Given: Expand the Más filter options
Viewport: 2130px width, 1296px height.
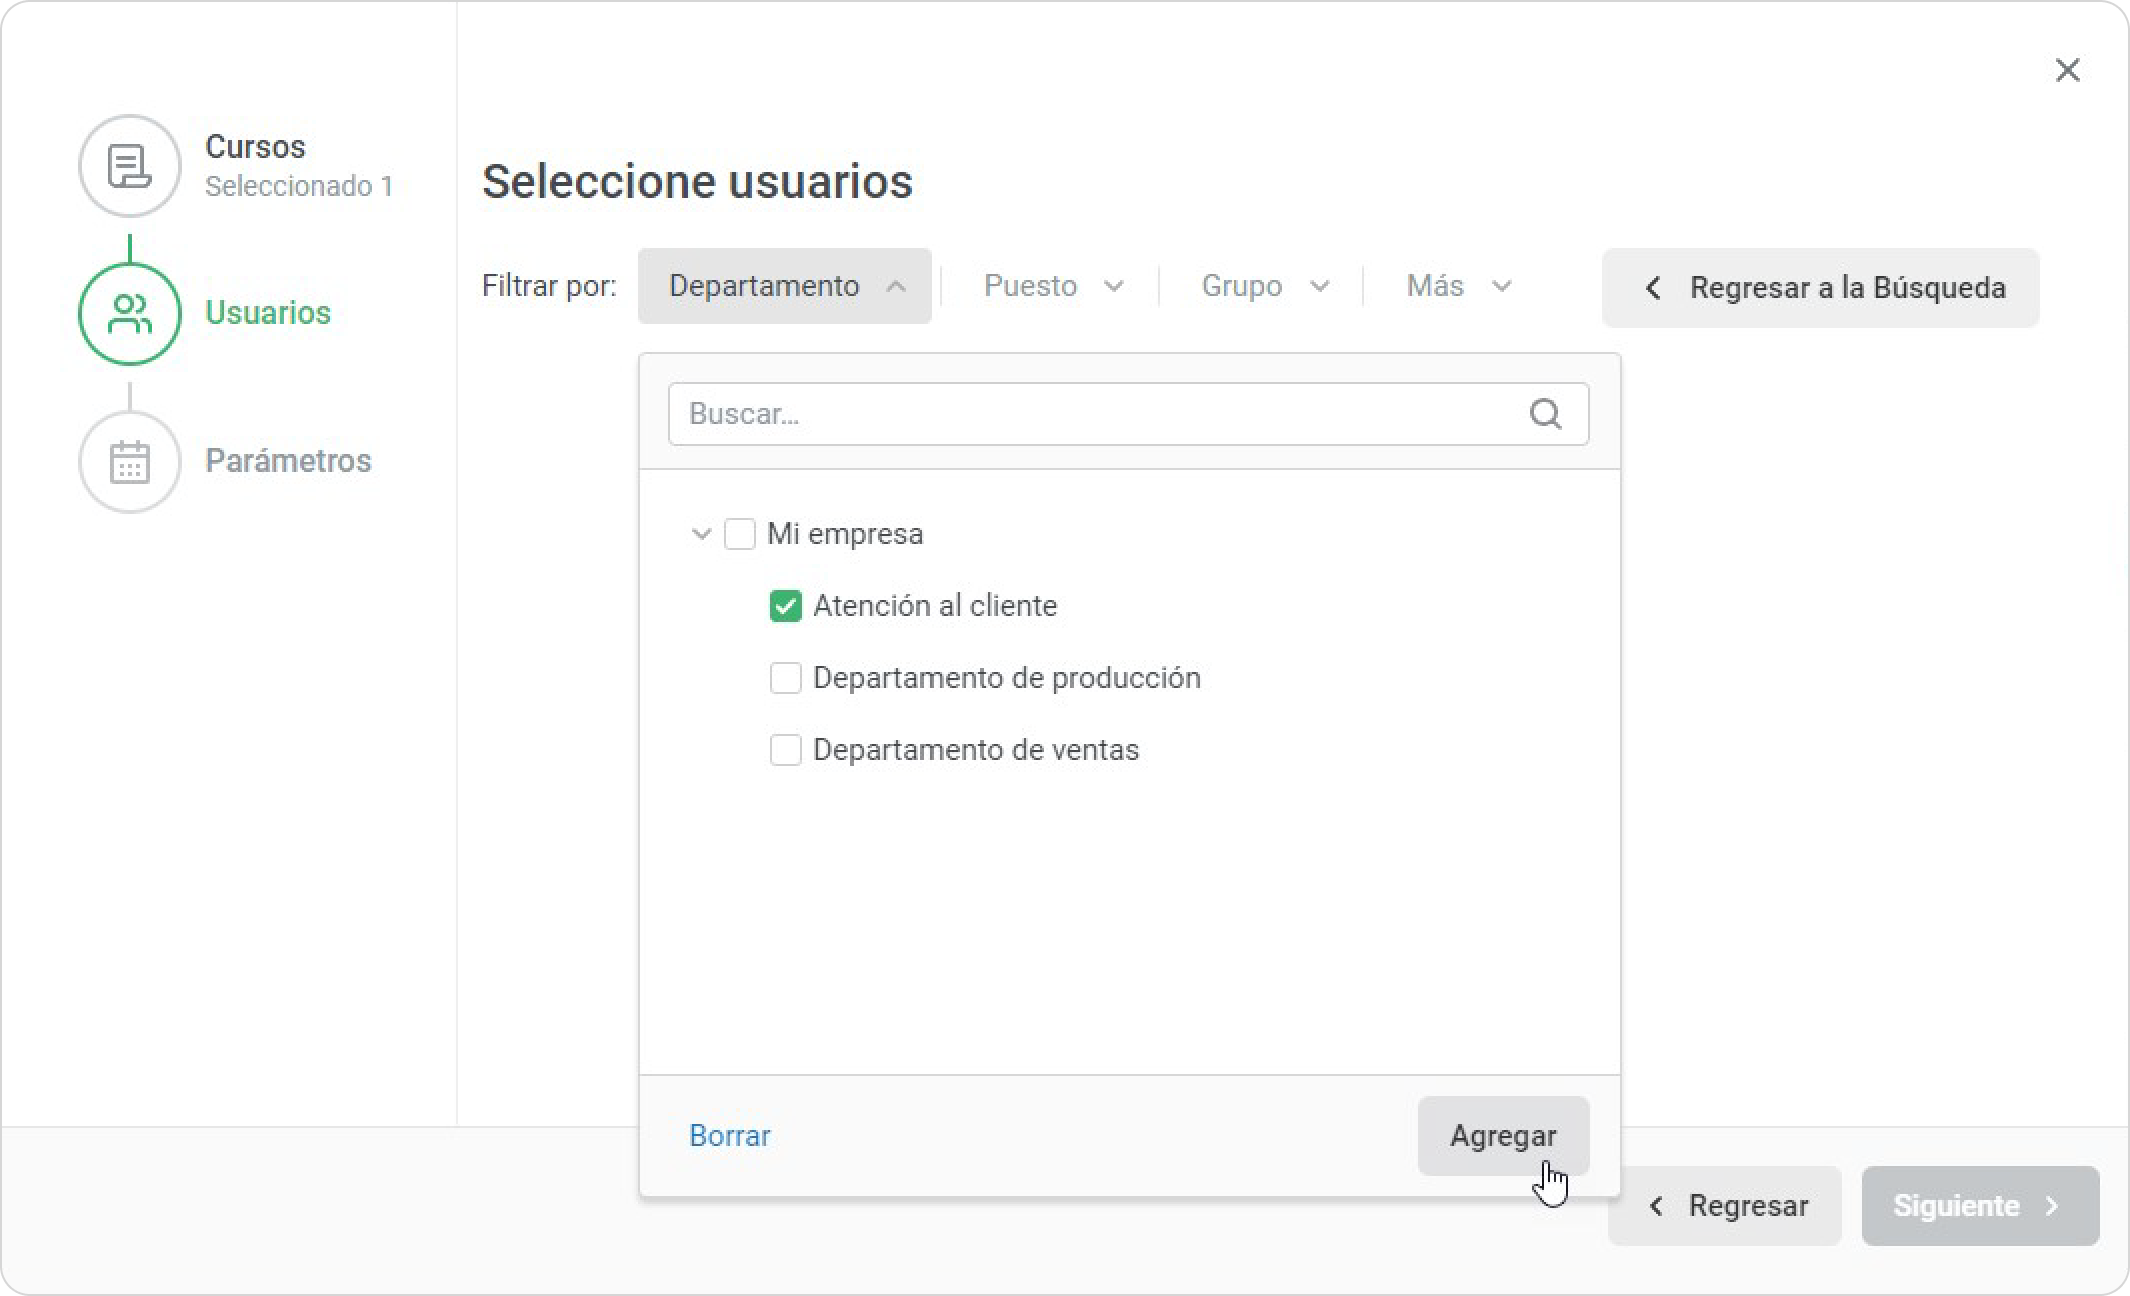Looking at the screenshot, I should (x=1457, y=286).
